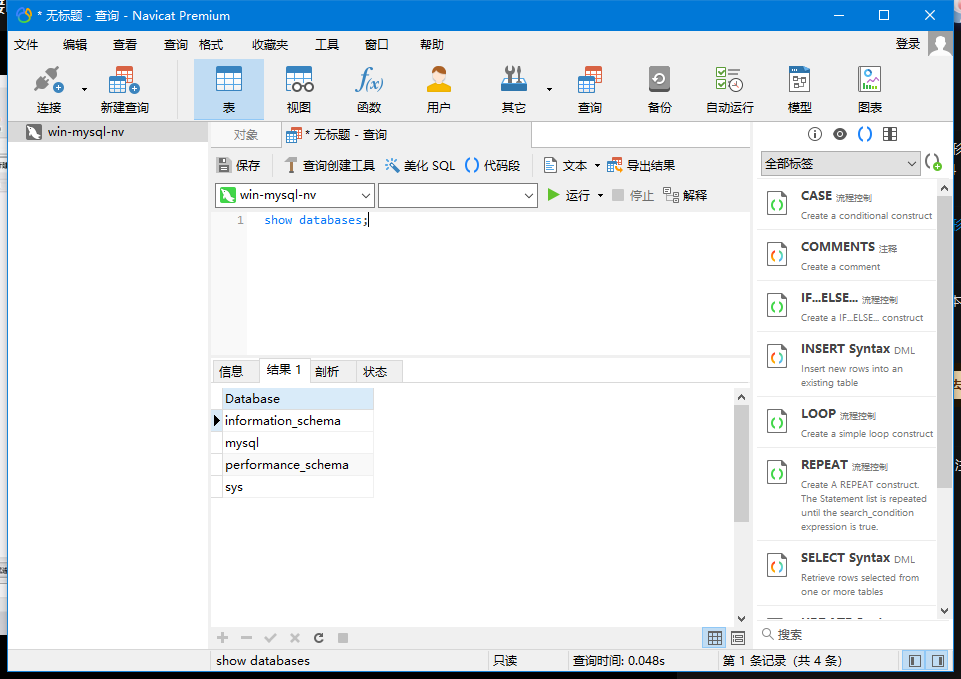
Task: Select the INSERT Syntax snippet
Action: click(x=846, y=364)
